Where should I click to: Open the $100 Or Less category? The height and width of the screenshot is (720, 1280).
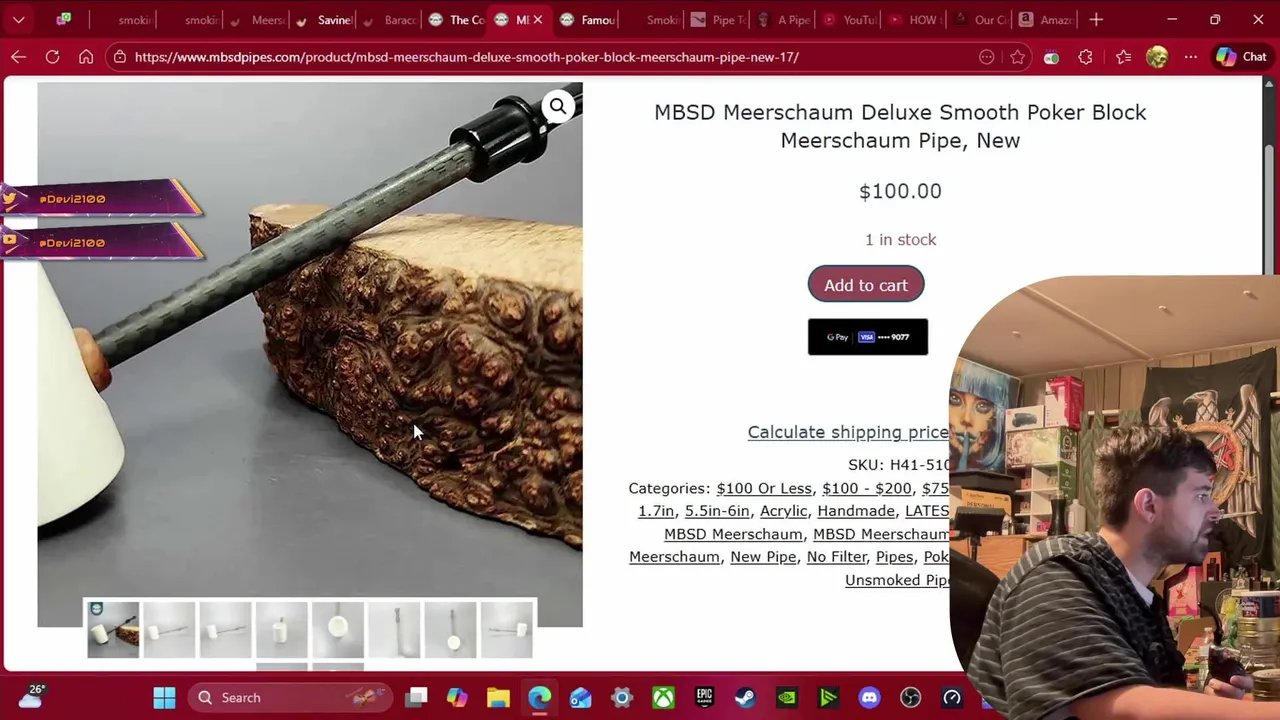pyautogui.click(x=764, y=488)
